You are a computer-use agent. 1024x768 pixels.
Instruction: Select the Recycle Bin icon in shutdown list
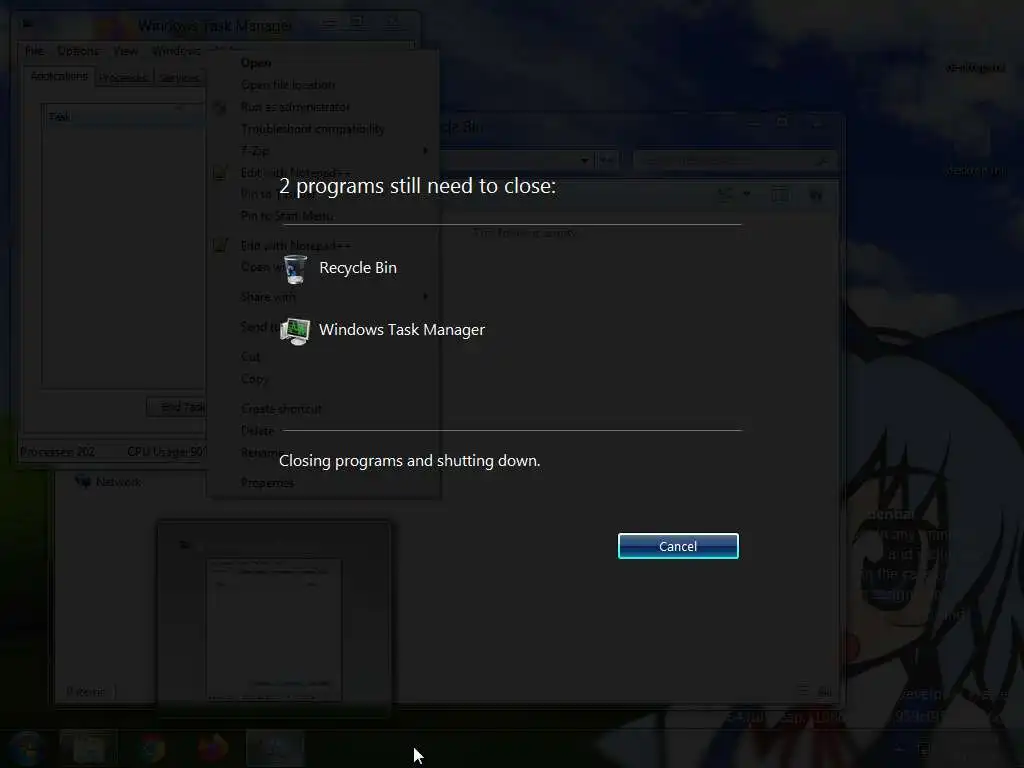tap(295, 268)
